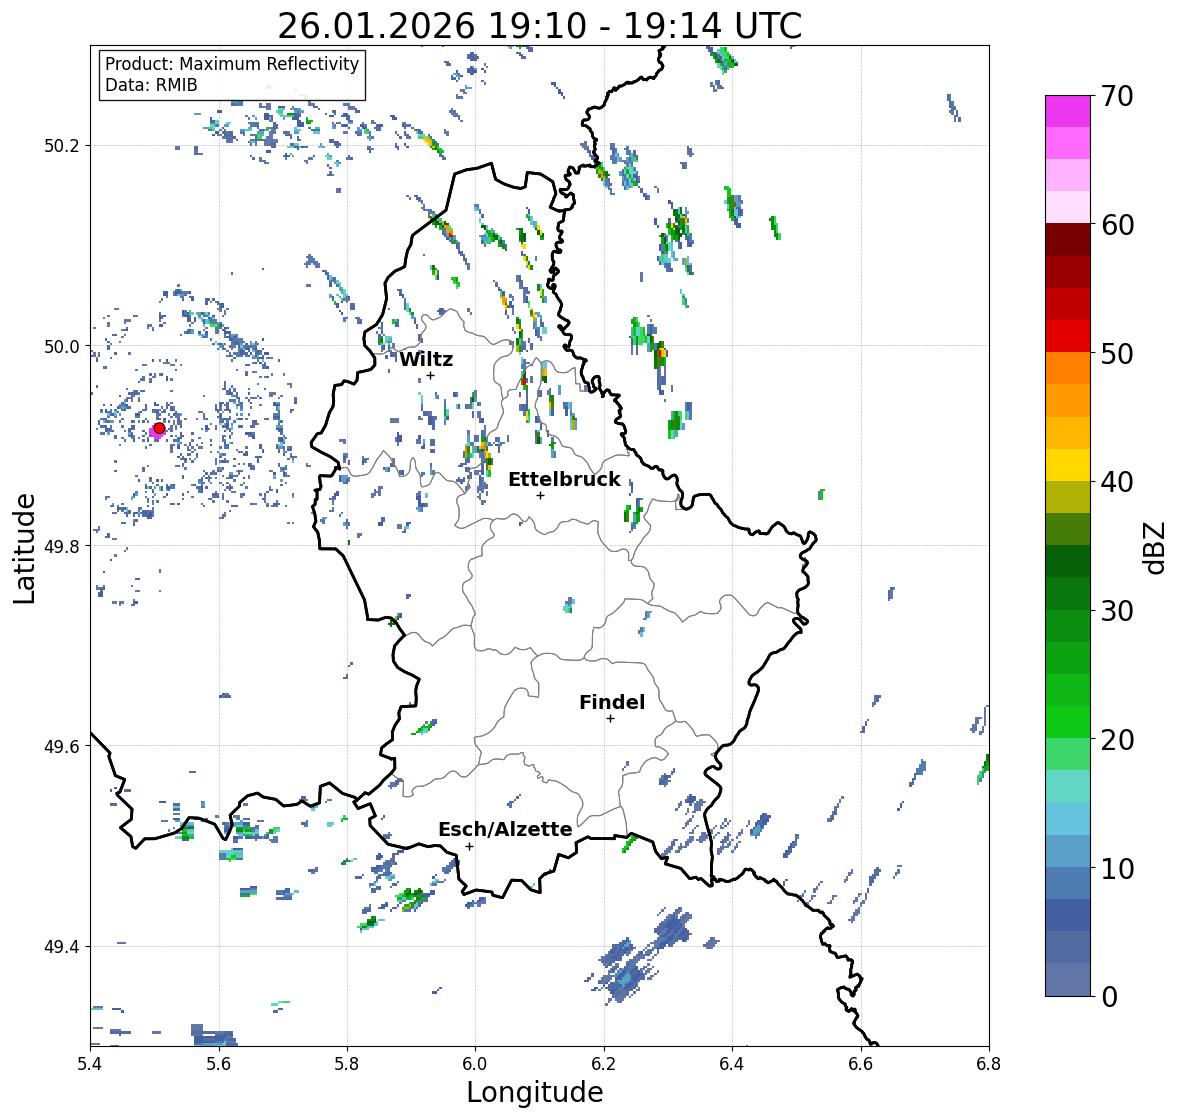Click the 50 tick on the colorbar
The image size is (1179, 1117).
click(1117, 353)
